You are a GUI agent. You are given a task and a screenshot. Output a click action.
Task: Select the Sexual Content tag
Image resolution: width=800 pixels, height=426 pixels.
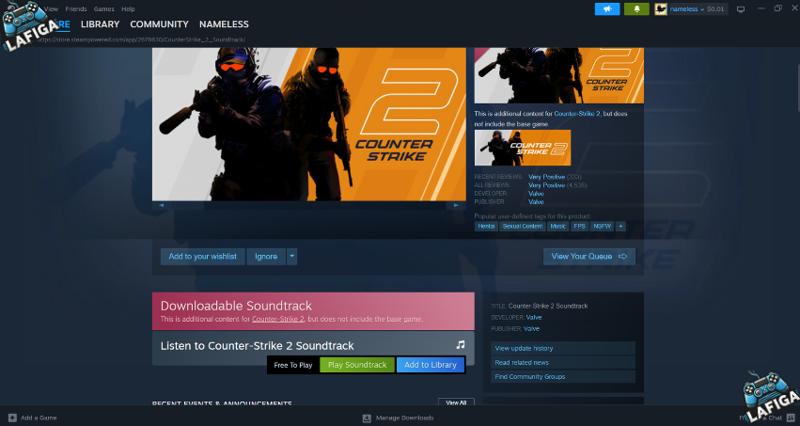pos(522,227)
